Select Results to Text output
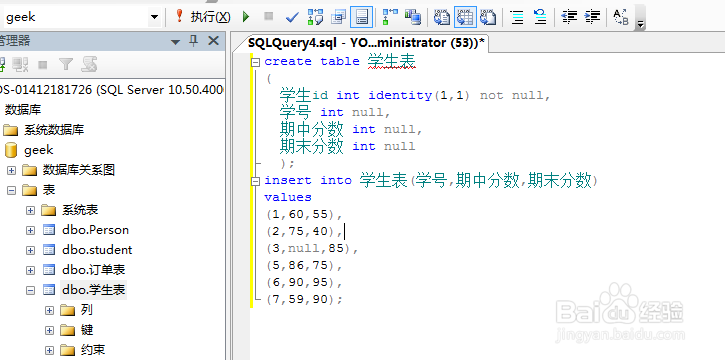725x360 pixels. [442, 17]
